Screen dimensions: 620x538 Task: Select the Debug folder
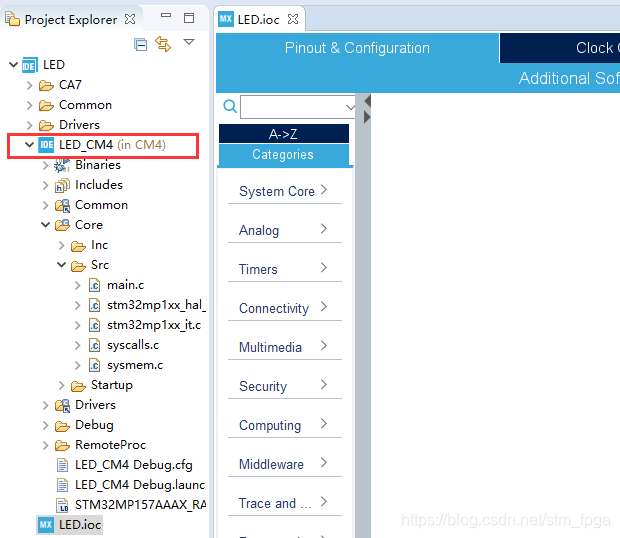[x=94, y=425]
